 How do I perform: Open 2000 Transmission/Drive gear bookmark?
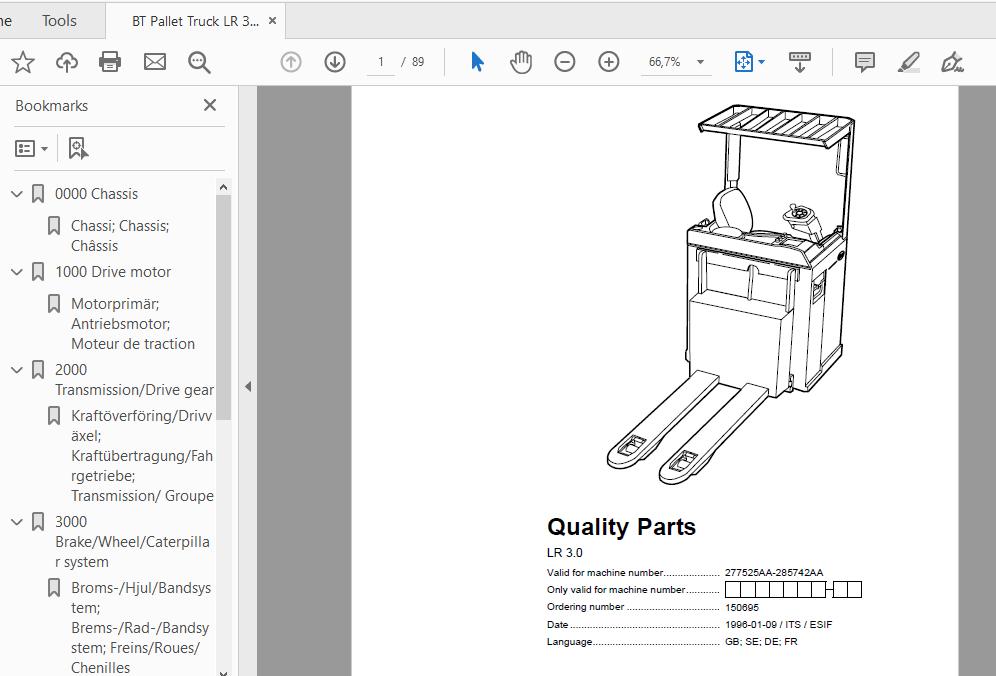click(135, 379)
